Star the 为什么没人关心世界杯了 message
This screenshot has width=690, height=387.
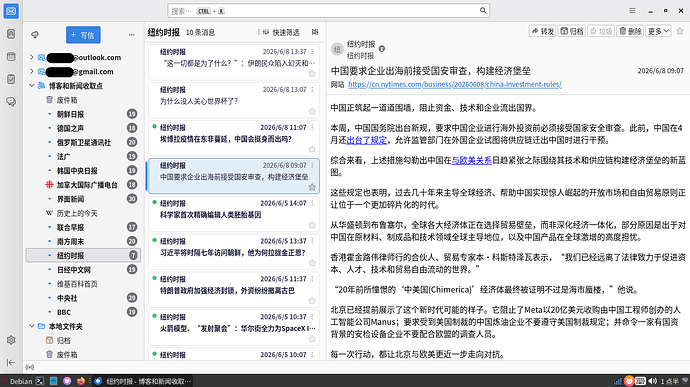pos(312,111)
